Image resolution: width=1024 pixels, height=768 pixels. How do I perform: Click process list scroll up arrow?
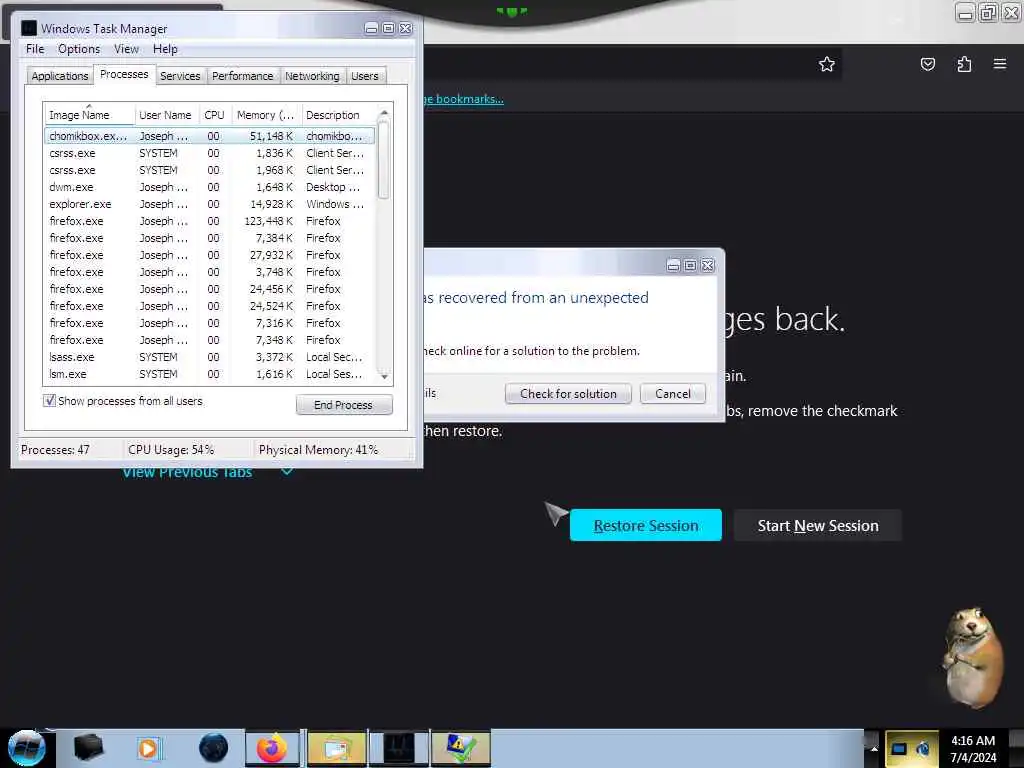[x=384, y=114]
